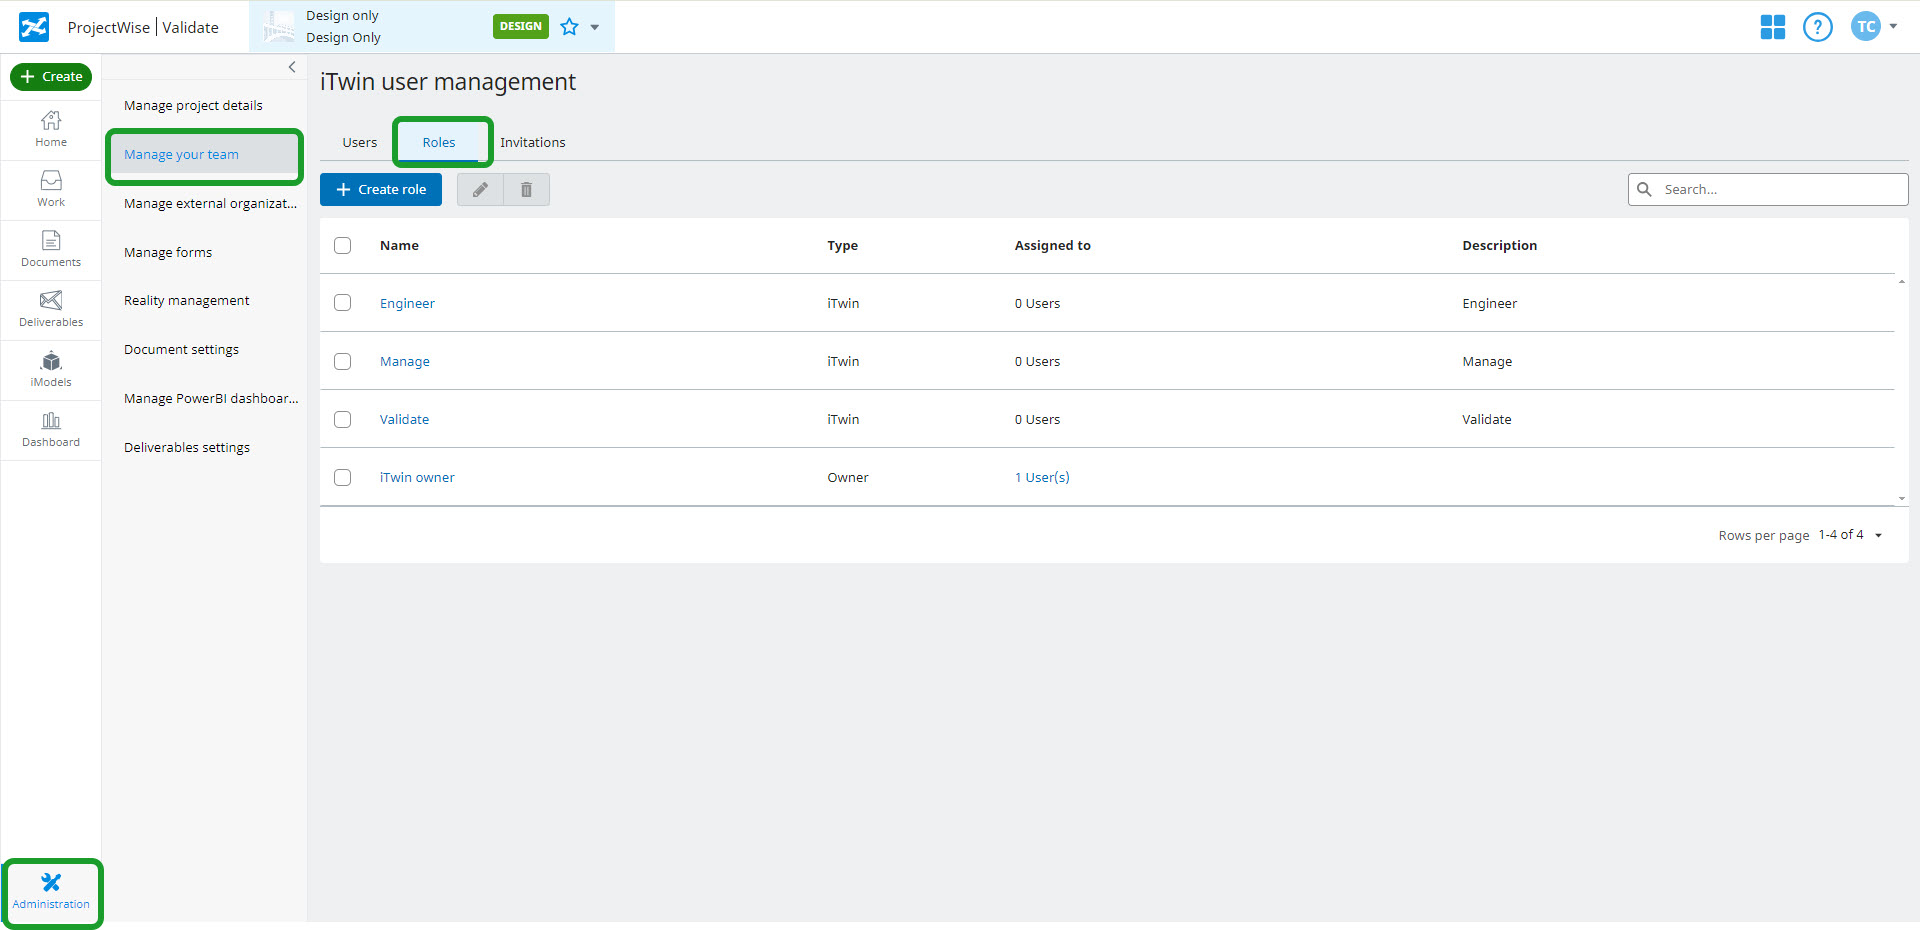
Task: Click the Create role button
Action: click(x=380, y=189)
